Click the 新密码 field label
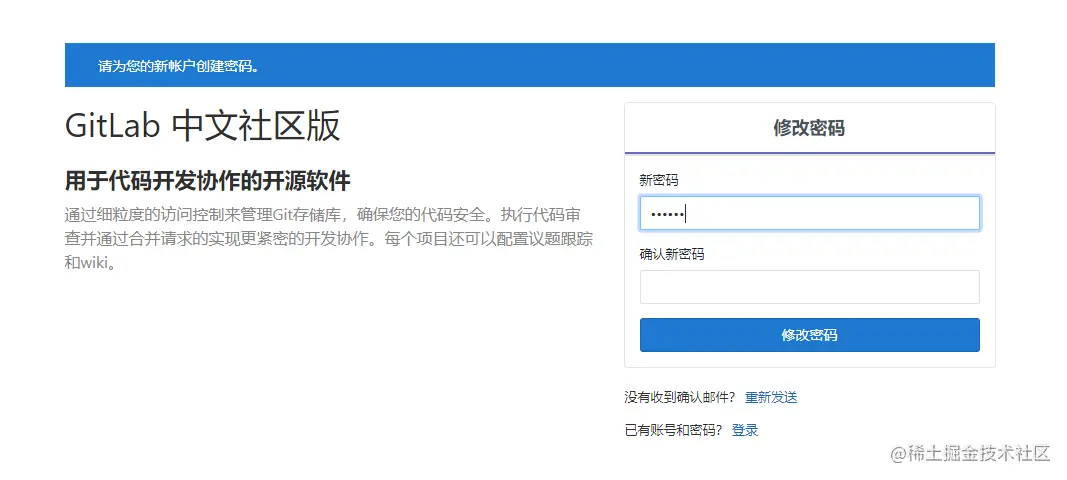1067x480 pixels. pyautogui.click(x=659, y=180)
